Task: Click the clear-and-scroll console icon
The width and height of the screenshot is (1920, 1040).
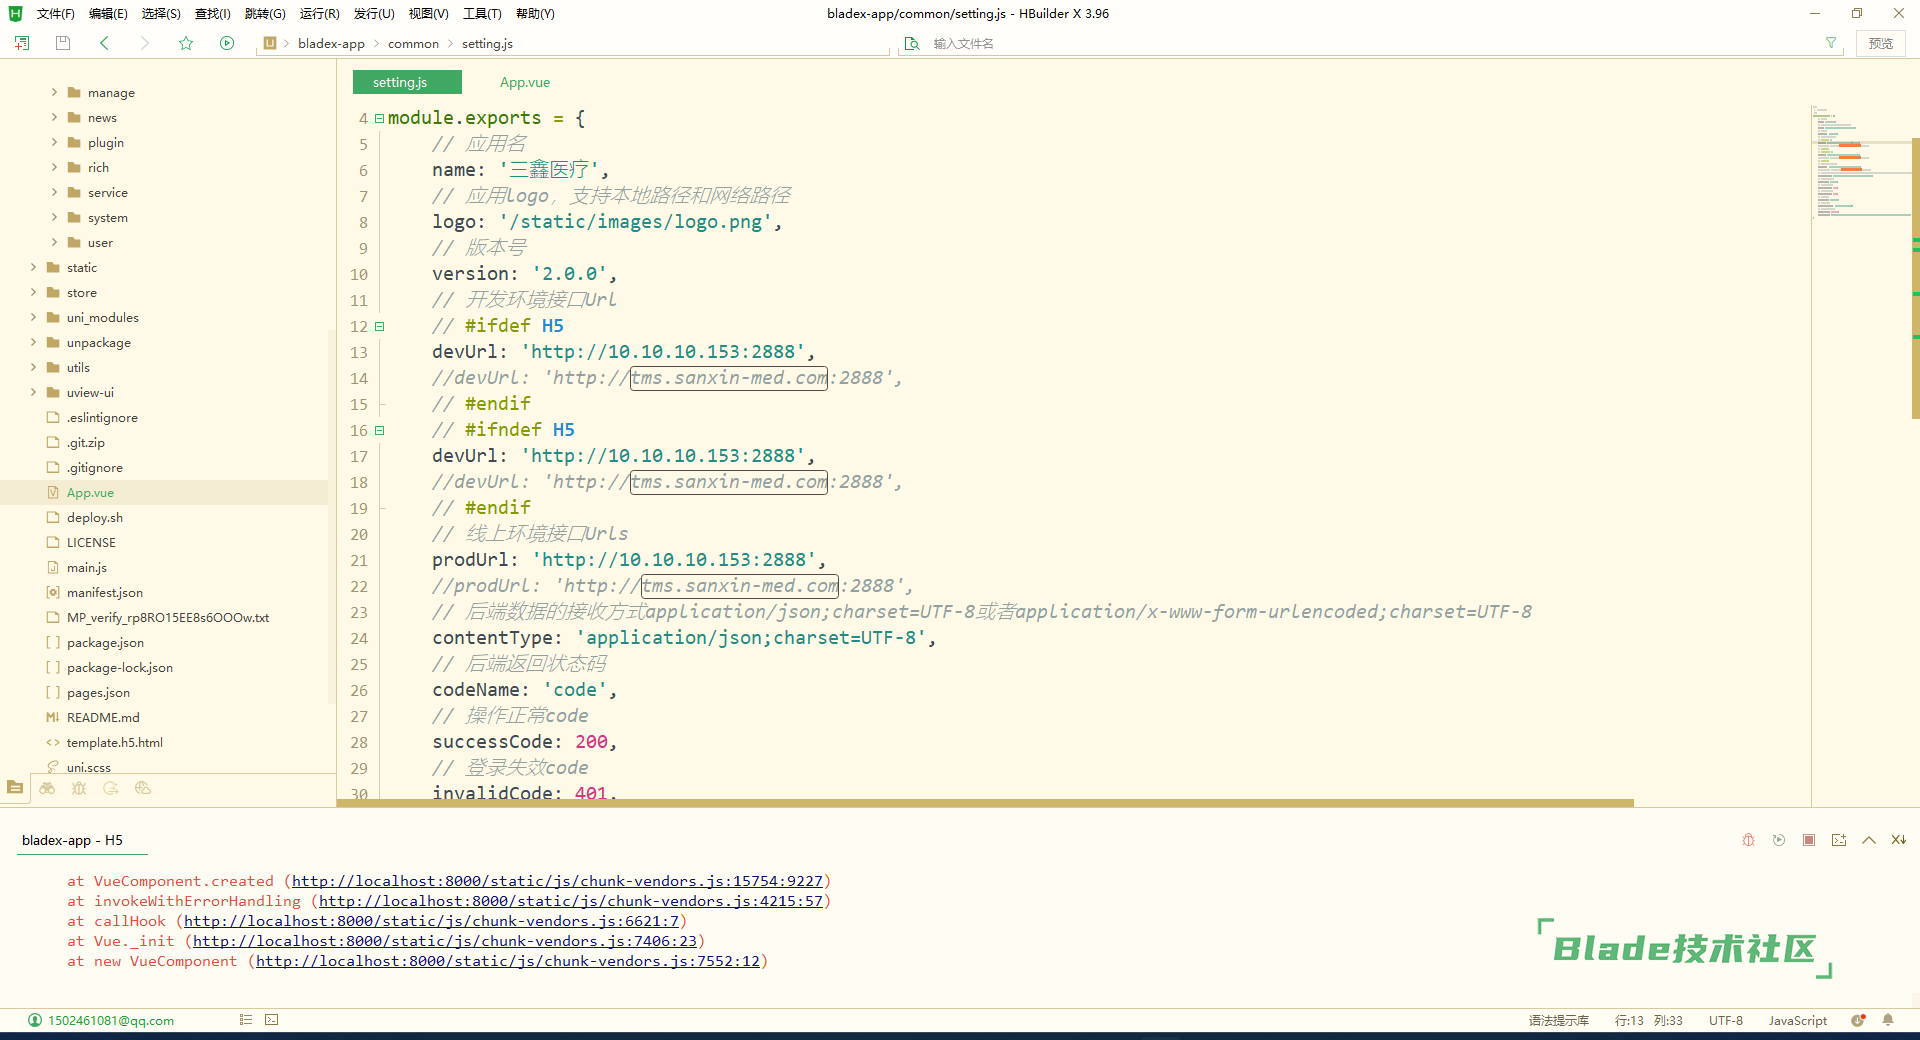Action: coord(1898,840)
